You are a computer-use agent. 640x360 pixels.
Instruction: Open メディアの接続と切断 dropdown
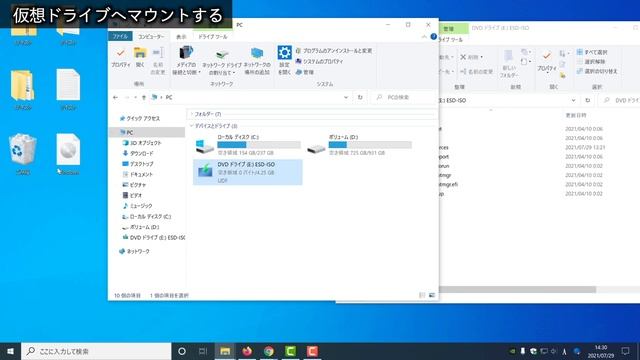(186, 60)
